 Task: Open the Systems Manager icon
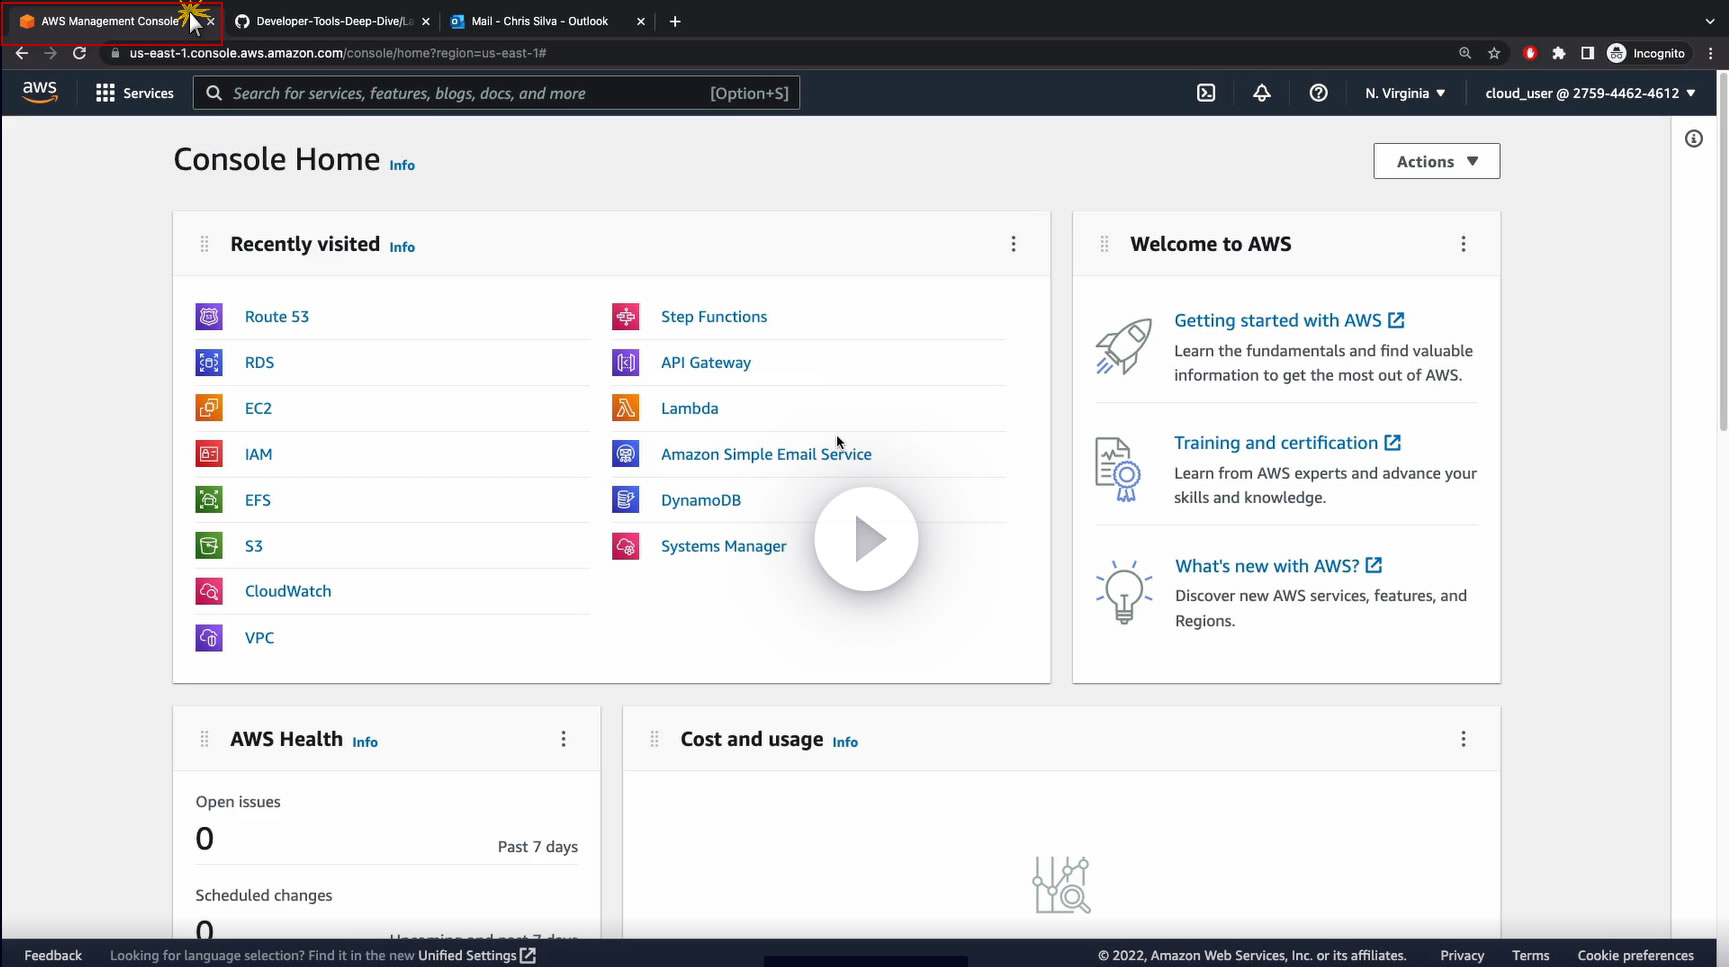click(x=626, y=546)
